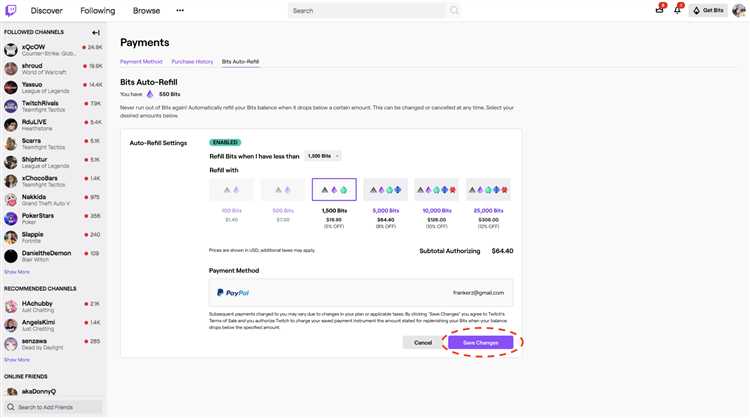Open RduLIVE channel from sidebar
Viewport: 750px width, 418px height.
pyautogui.click(x=53, y=125)
